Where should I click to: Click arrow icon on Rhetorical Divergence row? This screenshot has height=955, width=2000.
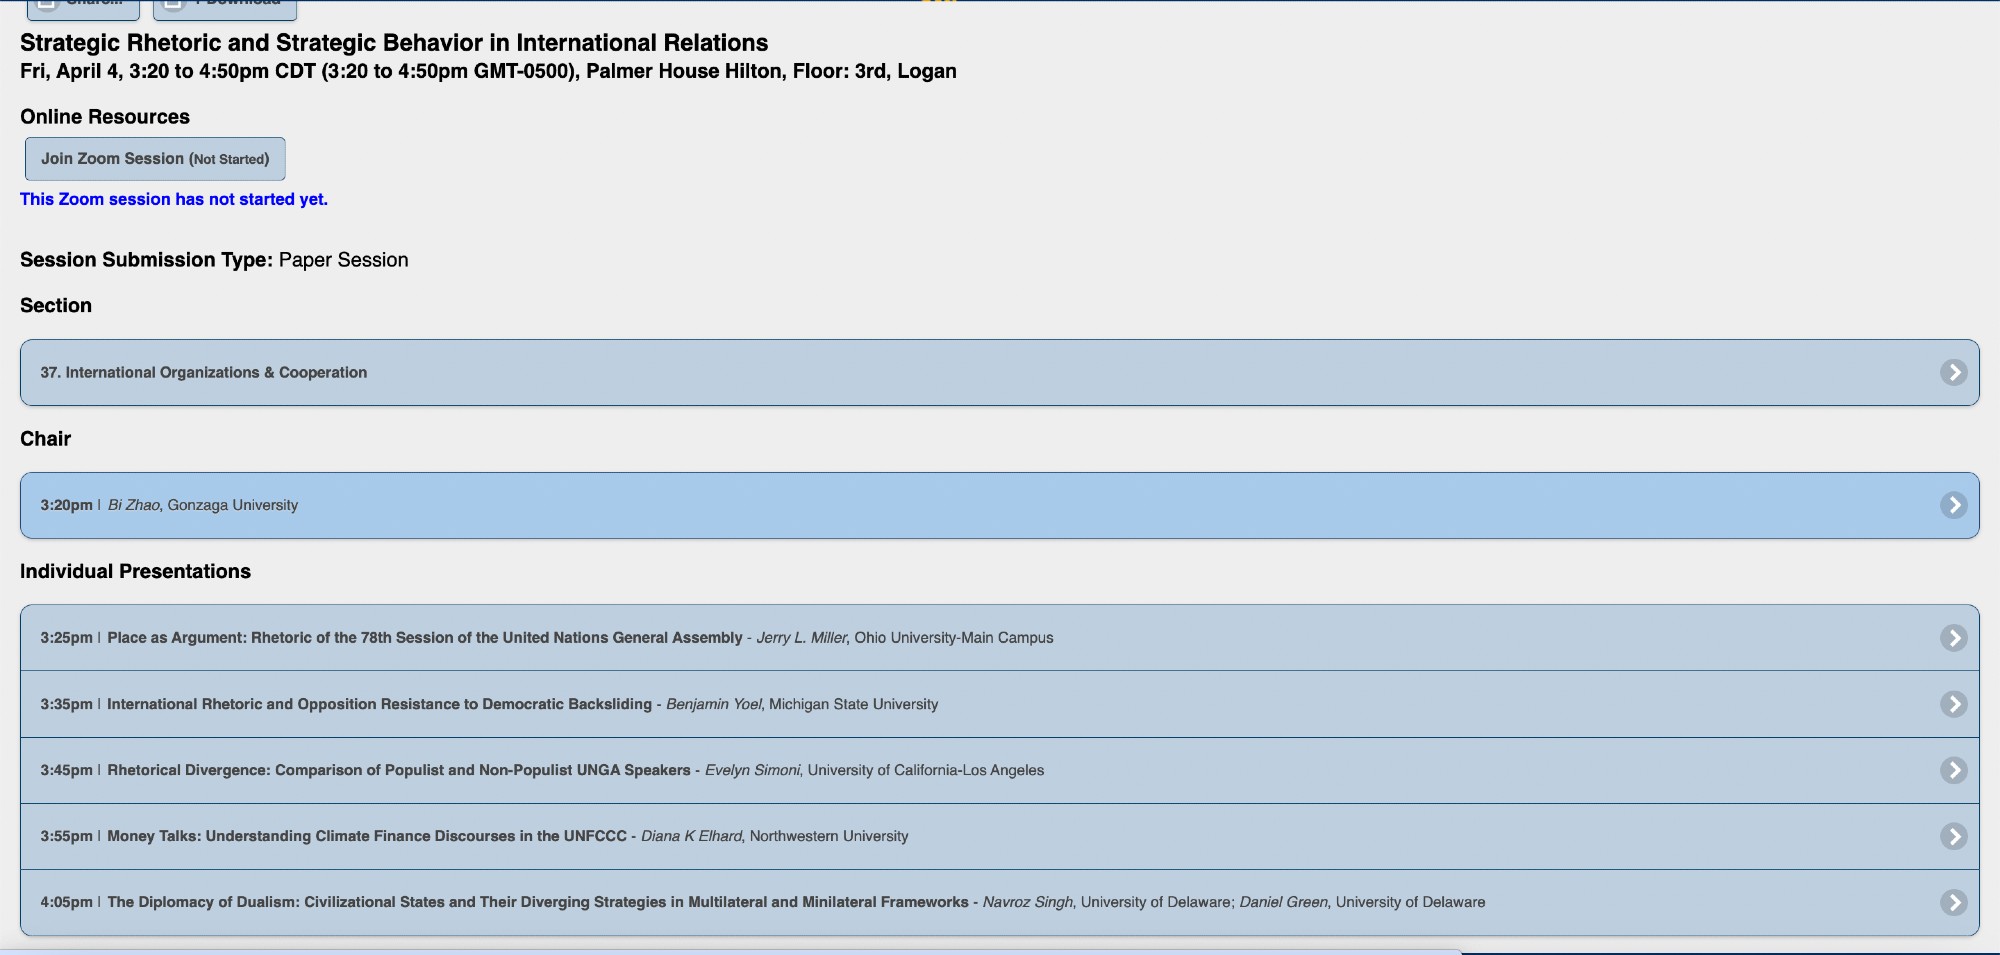[x=1953, y=770]
